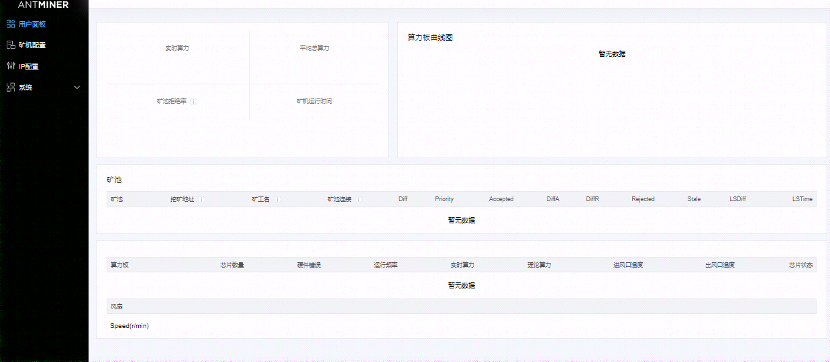Click the miner uptime (矿机运行时间) card label
This screenshot has height=362, width=830.
[x=314, y=101]
